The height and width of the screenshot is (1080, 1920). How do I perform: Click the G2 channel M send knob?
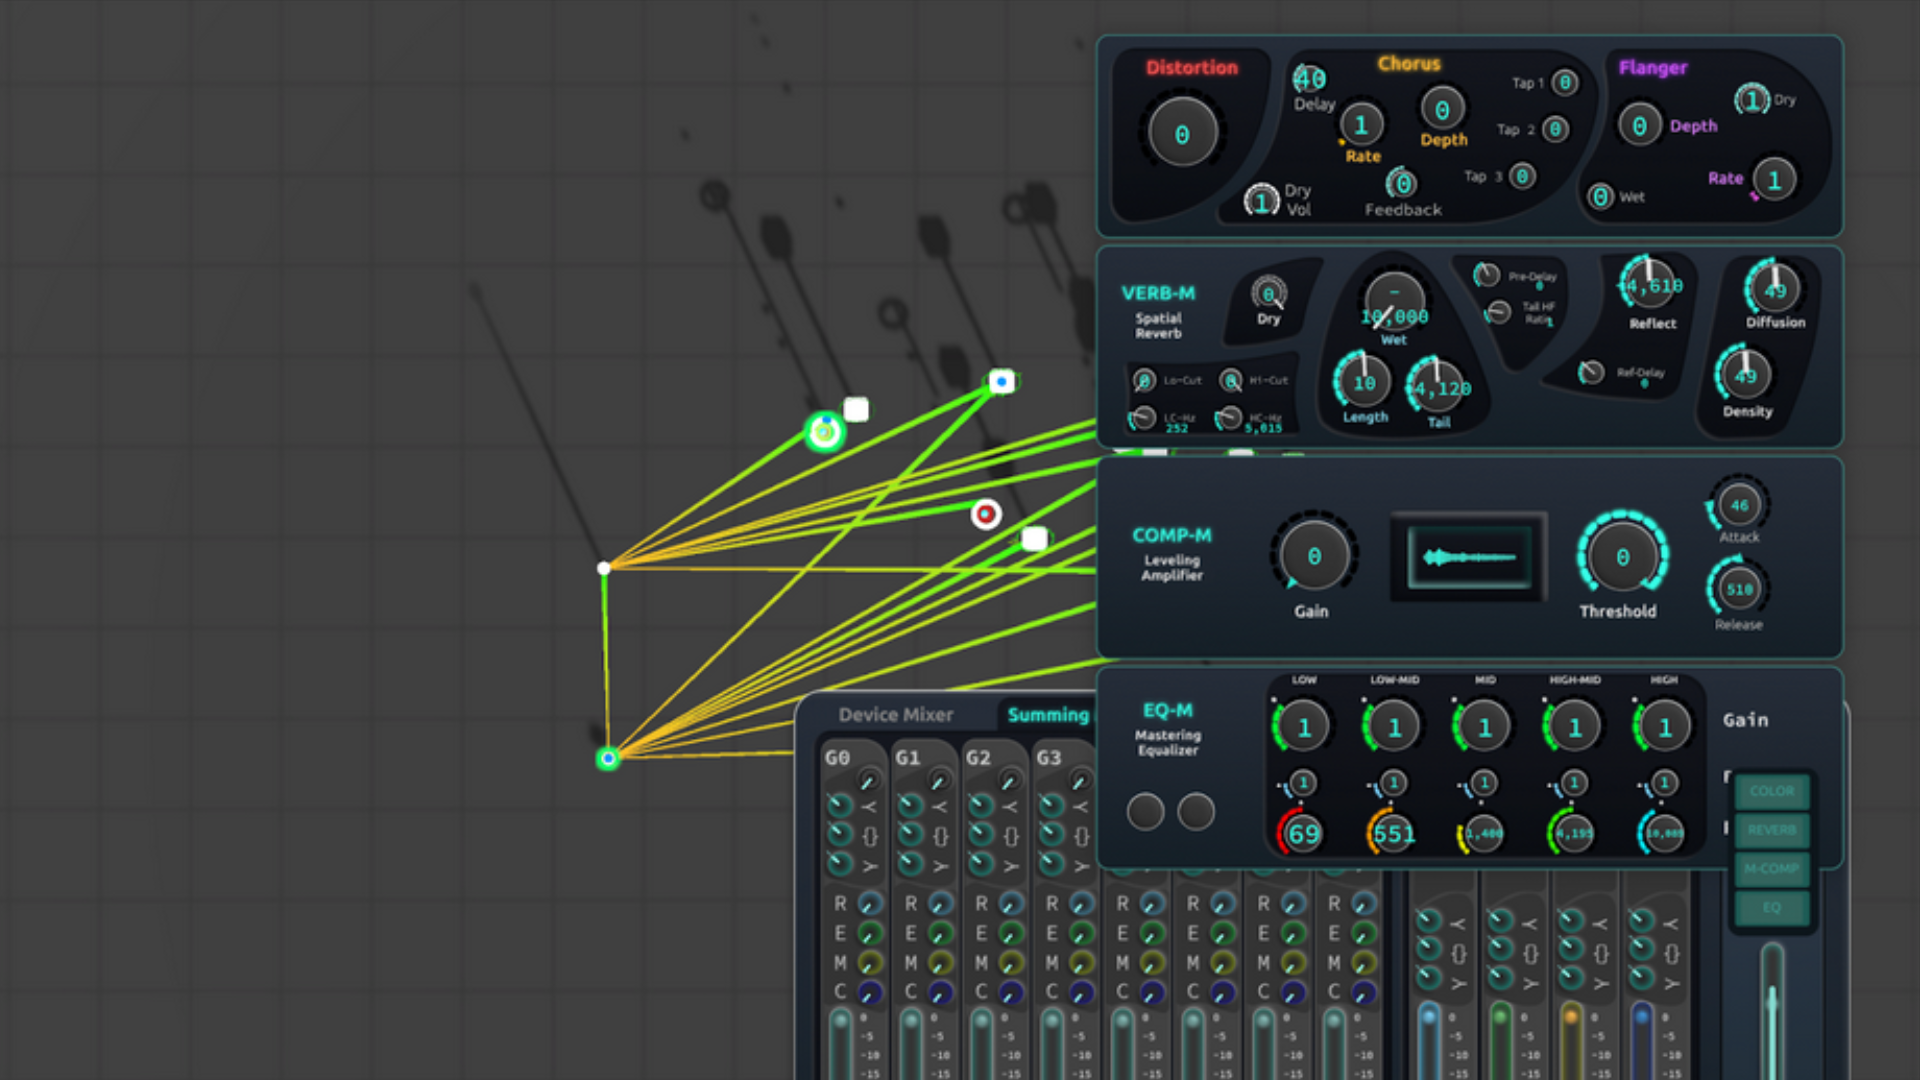click(1011, 962)
